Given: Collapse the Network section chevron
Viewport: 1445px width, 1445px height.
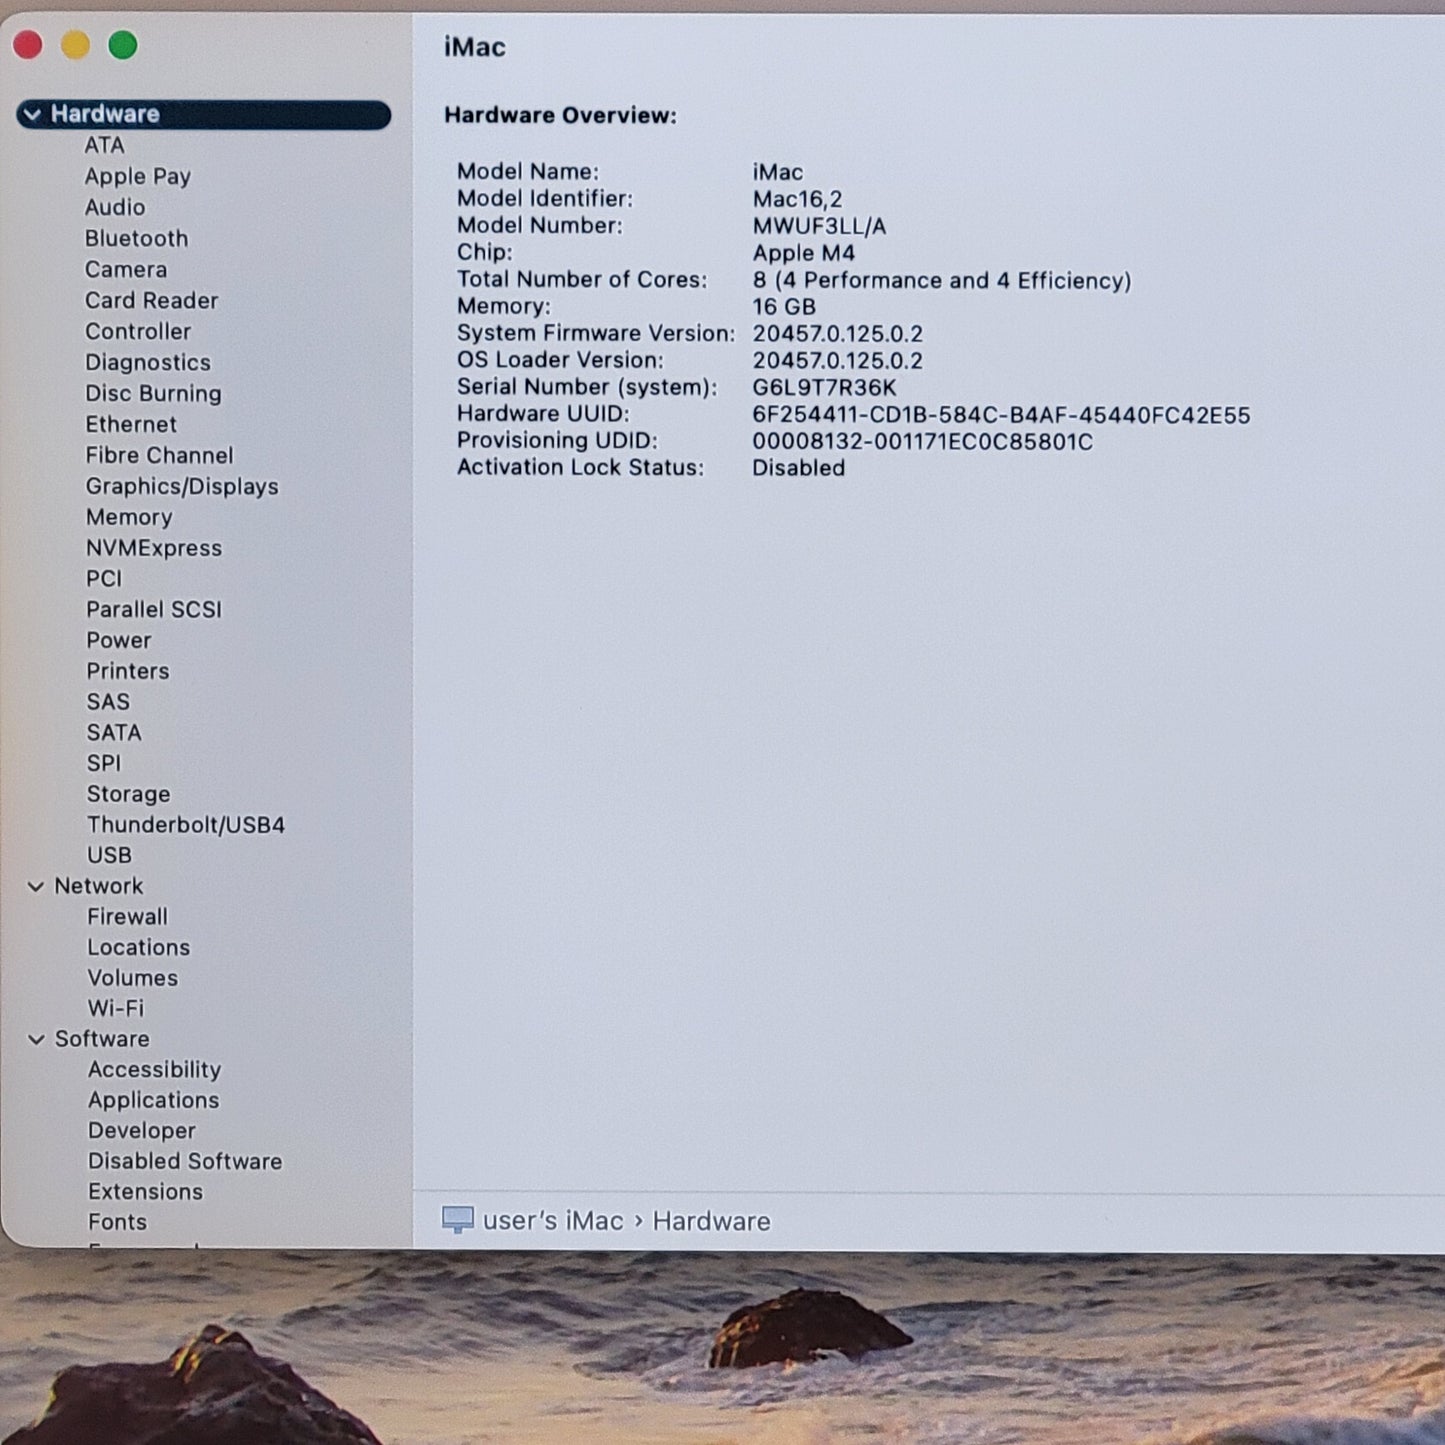Looking at the screenshot, I should pyautogui.click(x=36, y=886).
